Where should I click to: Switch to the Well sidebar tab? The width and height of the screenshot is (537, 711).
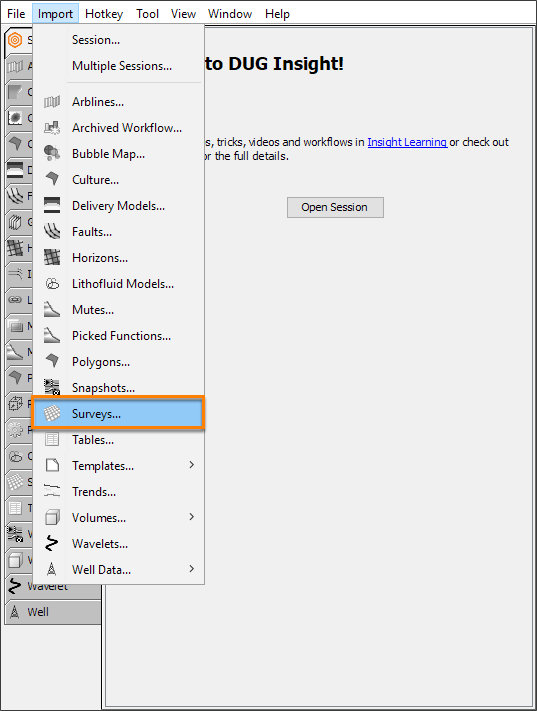click(x=53, y=612)
